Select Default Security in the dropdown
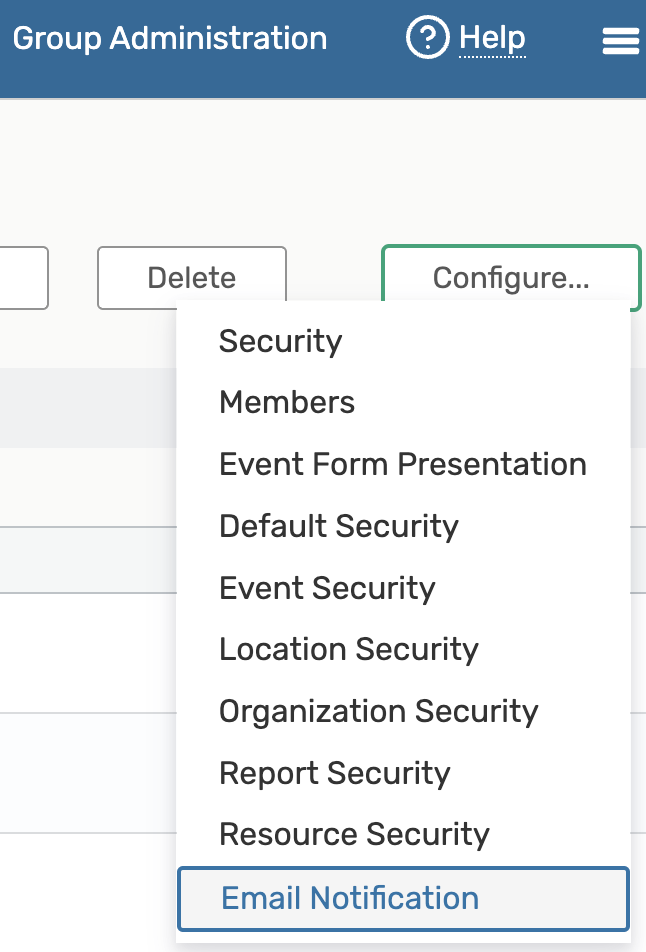646x952 pixels. pyautogui.click(x=338, y=526)
